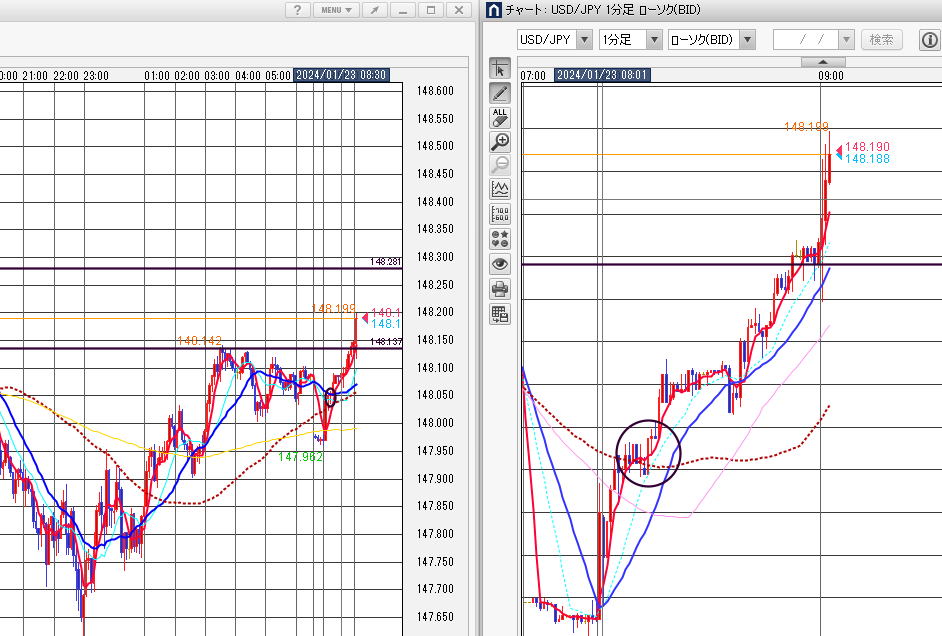
Task: Click the info circle icon at top right
Action: click(x=929, y=40)
